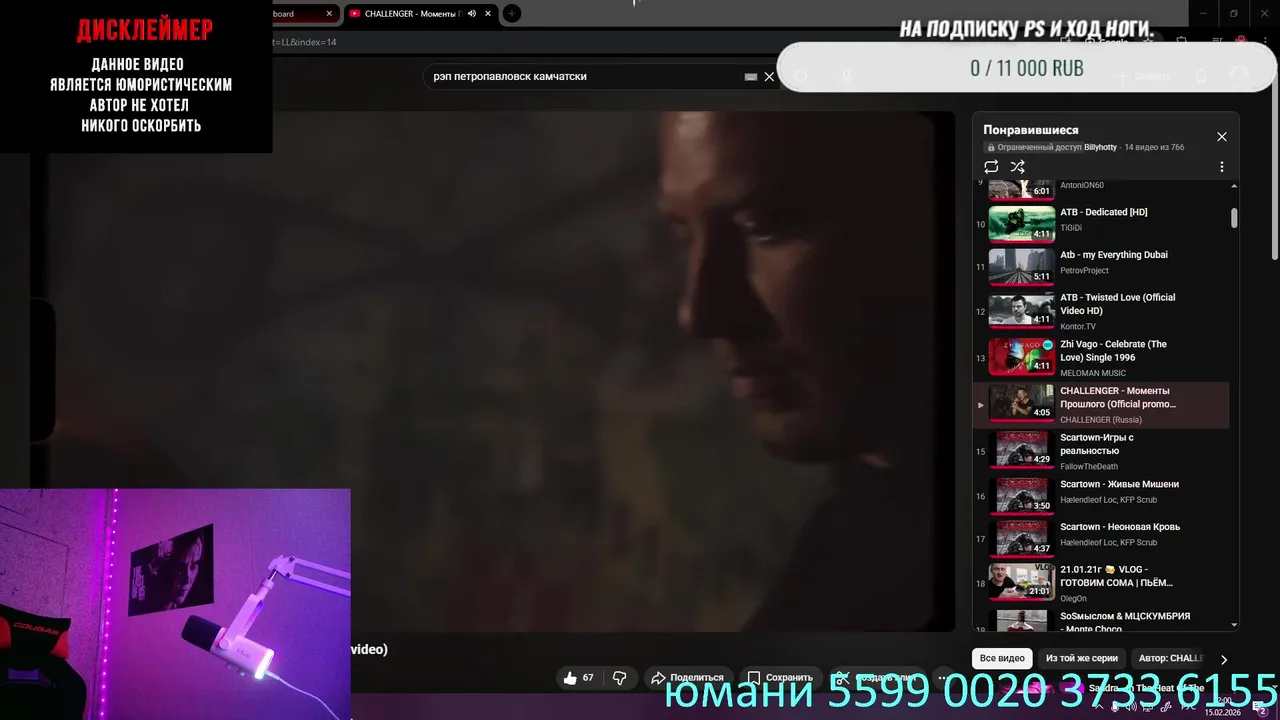
Task: Open a new browser tab with plus
Action: pyautogui.click(x=511, y=14)
